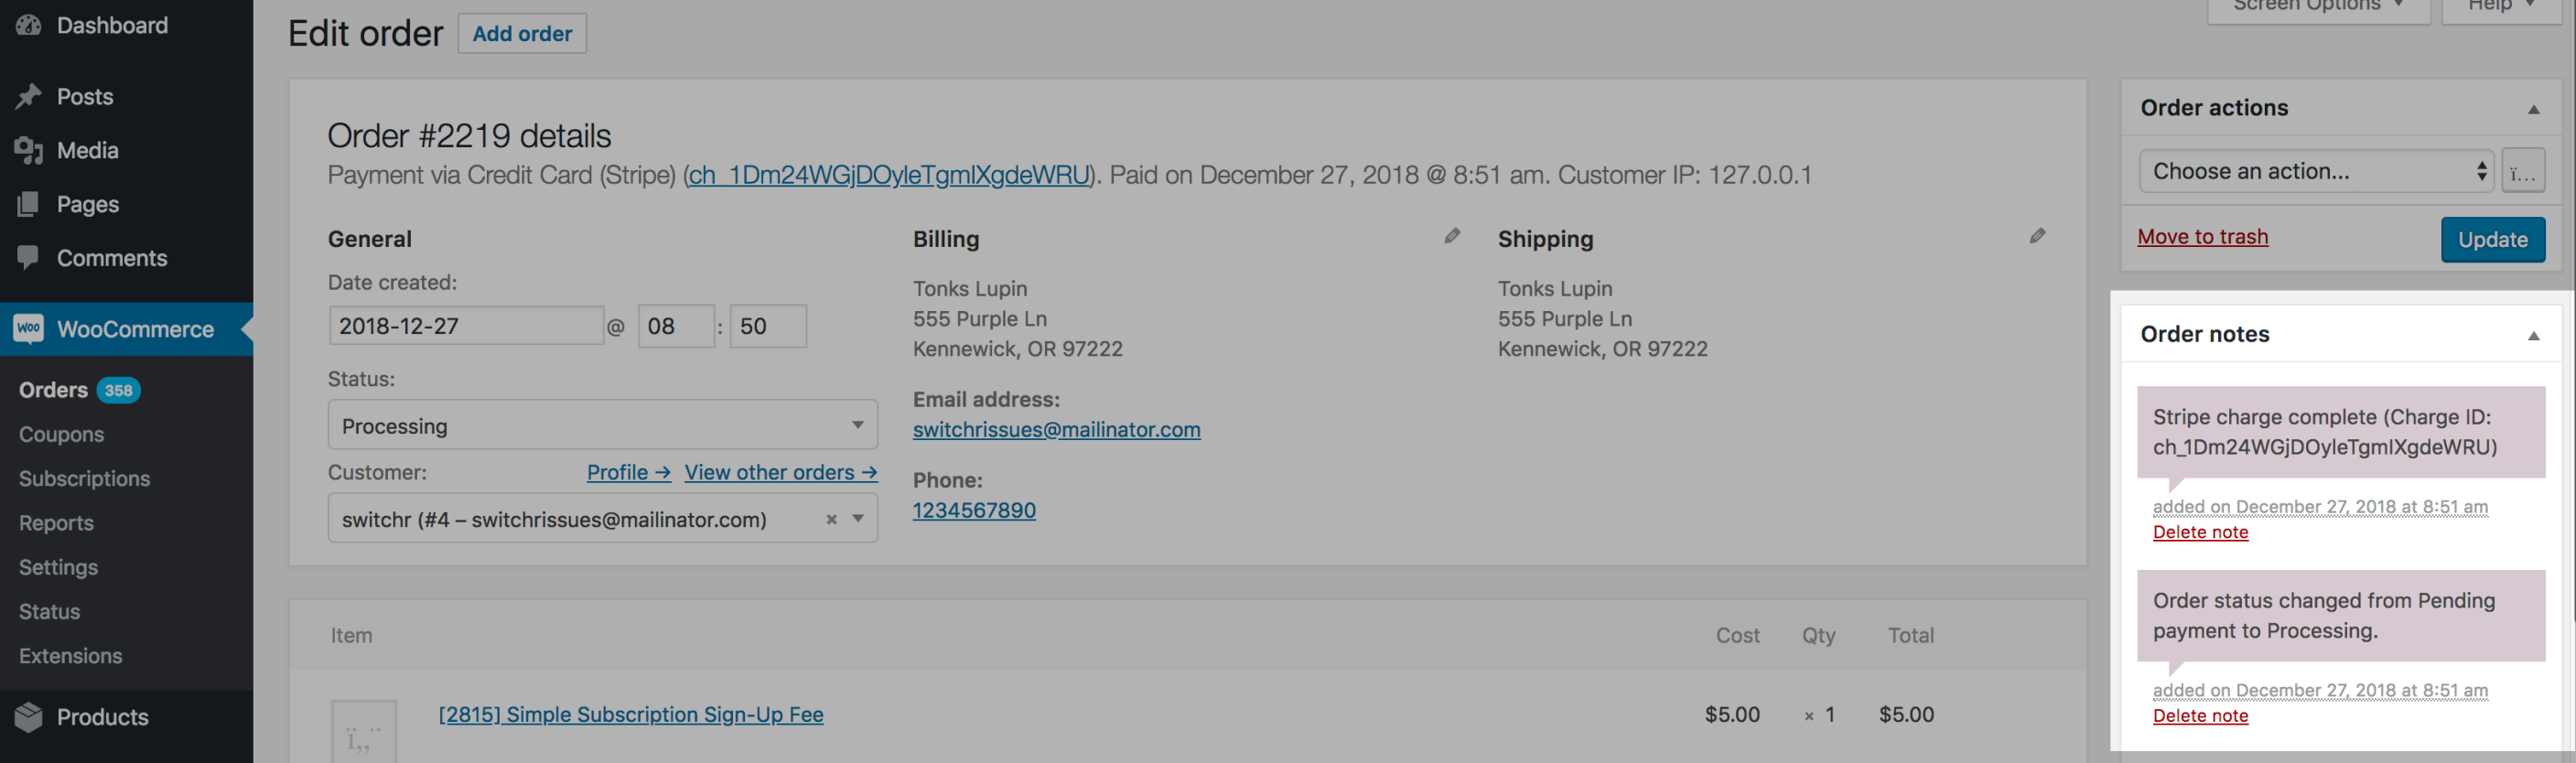Click the 'Move to trash' link
2576x763 pixels.
tap(2202, 236)
